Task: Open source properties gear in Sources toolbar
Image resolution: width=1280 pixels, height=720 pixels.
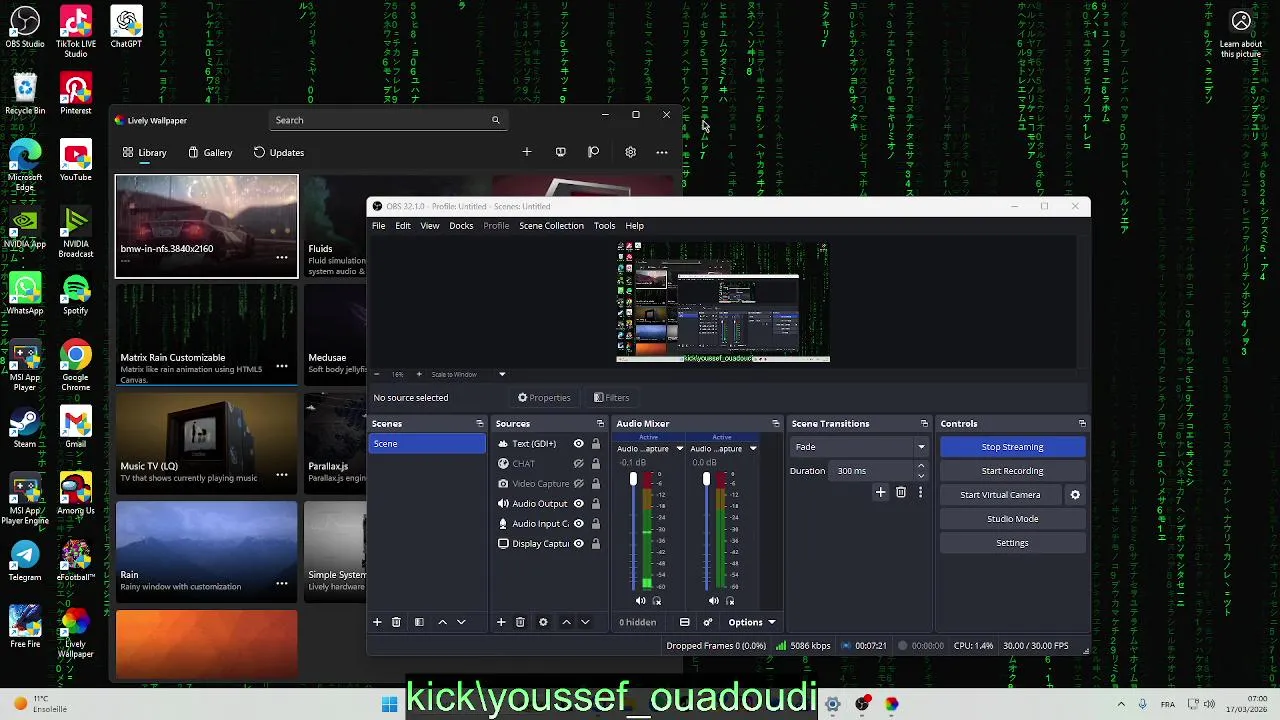Action: pyautogui.click(x=543, y=622)
